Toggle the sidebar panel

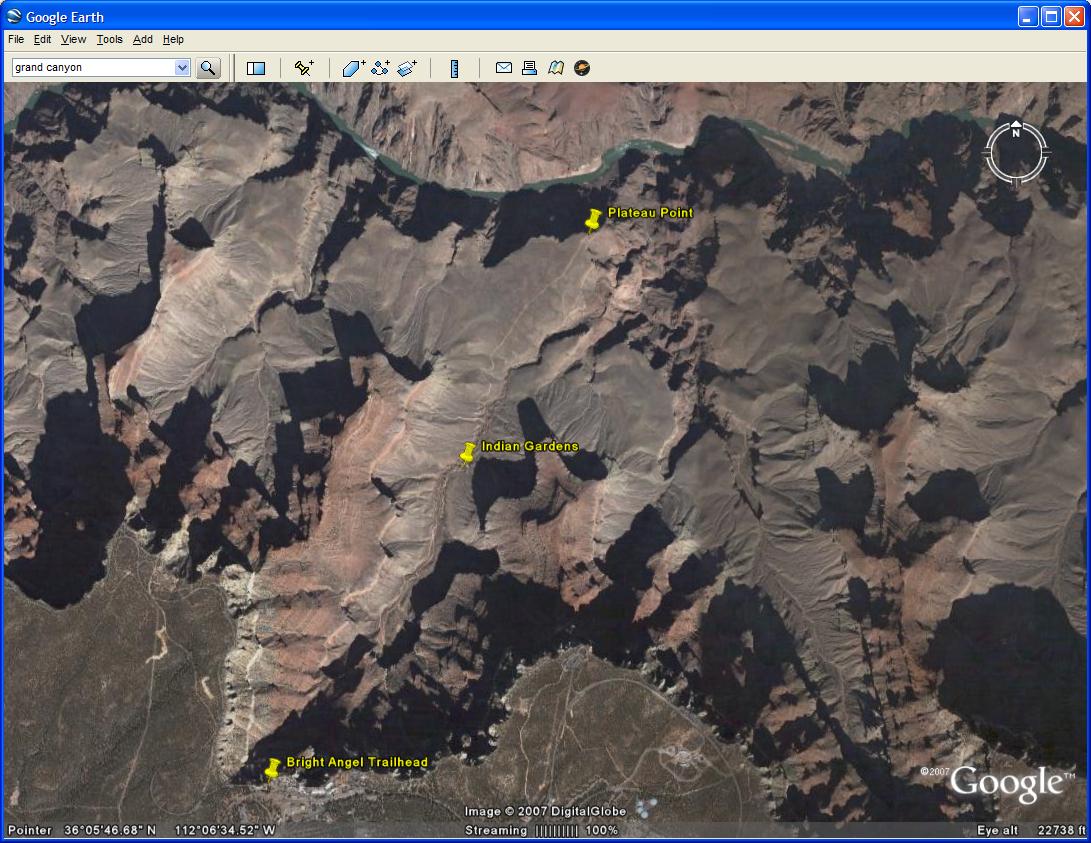click(256, 68)
